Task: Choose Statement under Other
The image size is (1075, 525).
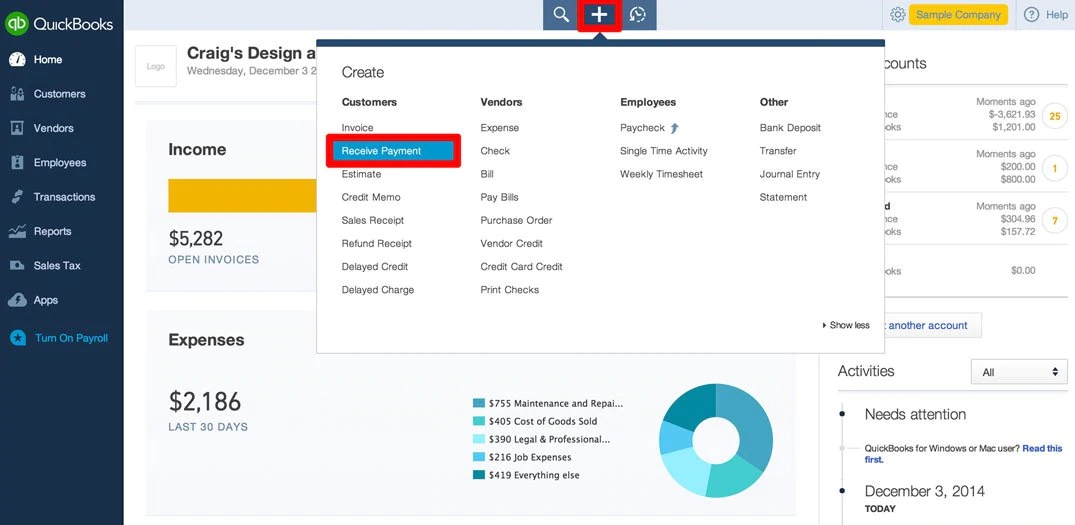Action: pyautogui.click(x=783, y=197)
